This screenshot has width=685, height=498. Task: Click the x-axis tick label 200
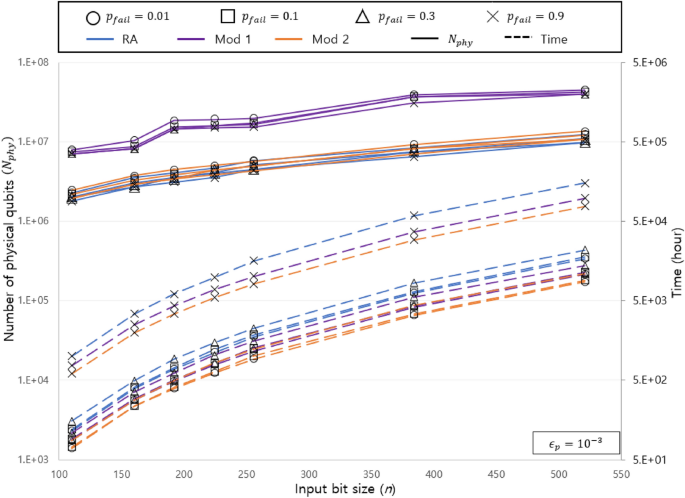[x=183, y=475]
